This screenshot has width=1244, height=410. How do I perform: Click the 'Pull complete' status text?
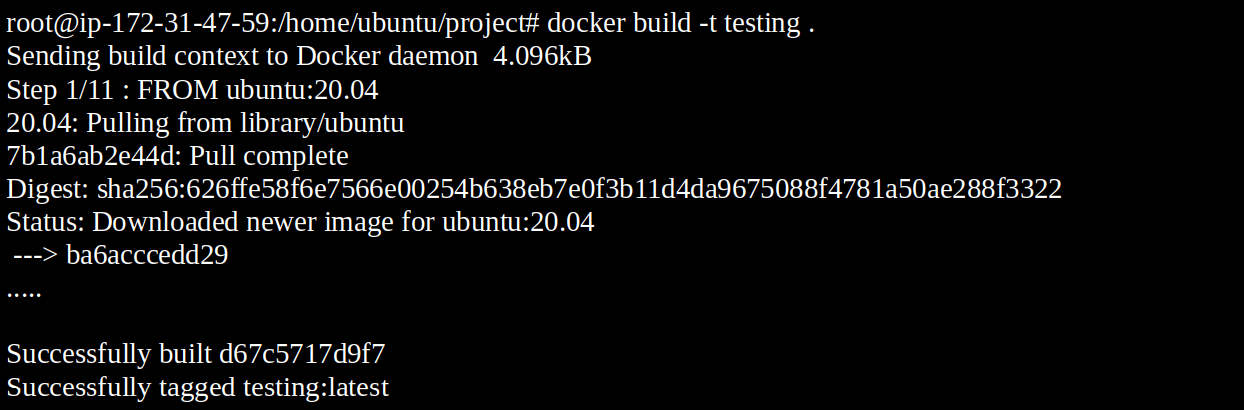pos(269,156)
